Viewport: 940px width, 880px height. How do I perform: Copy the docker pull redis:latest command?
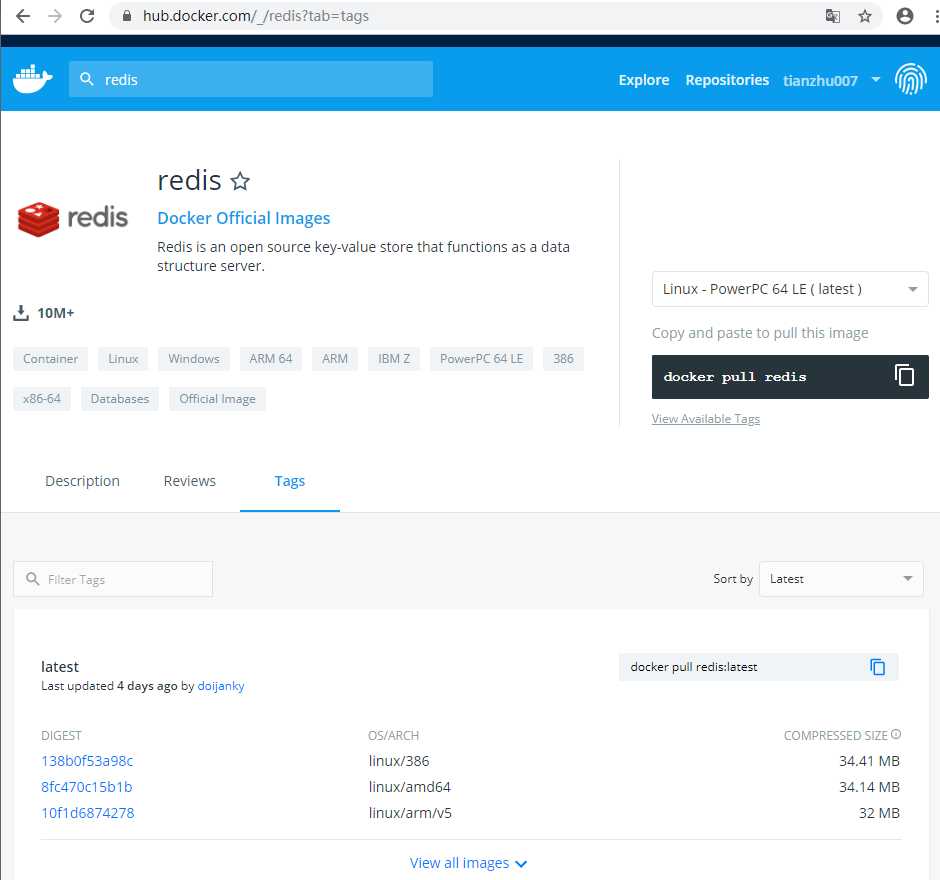[877, 667]
